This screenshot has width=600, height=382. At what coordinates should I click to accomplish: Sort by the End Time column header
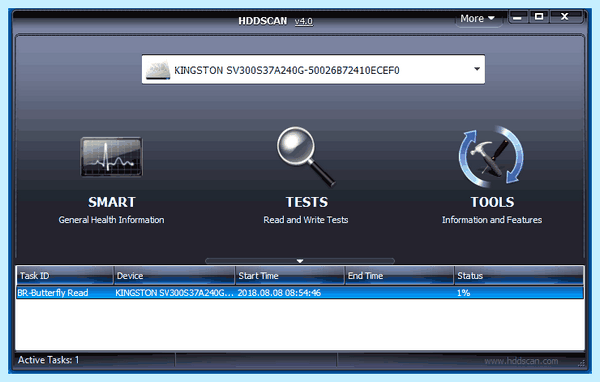click(399, 276)
